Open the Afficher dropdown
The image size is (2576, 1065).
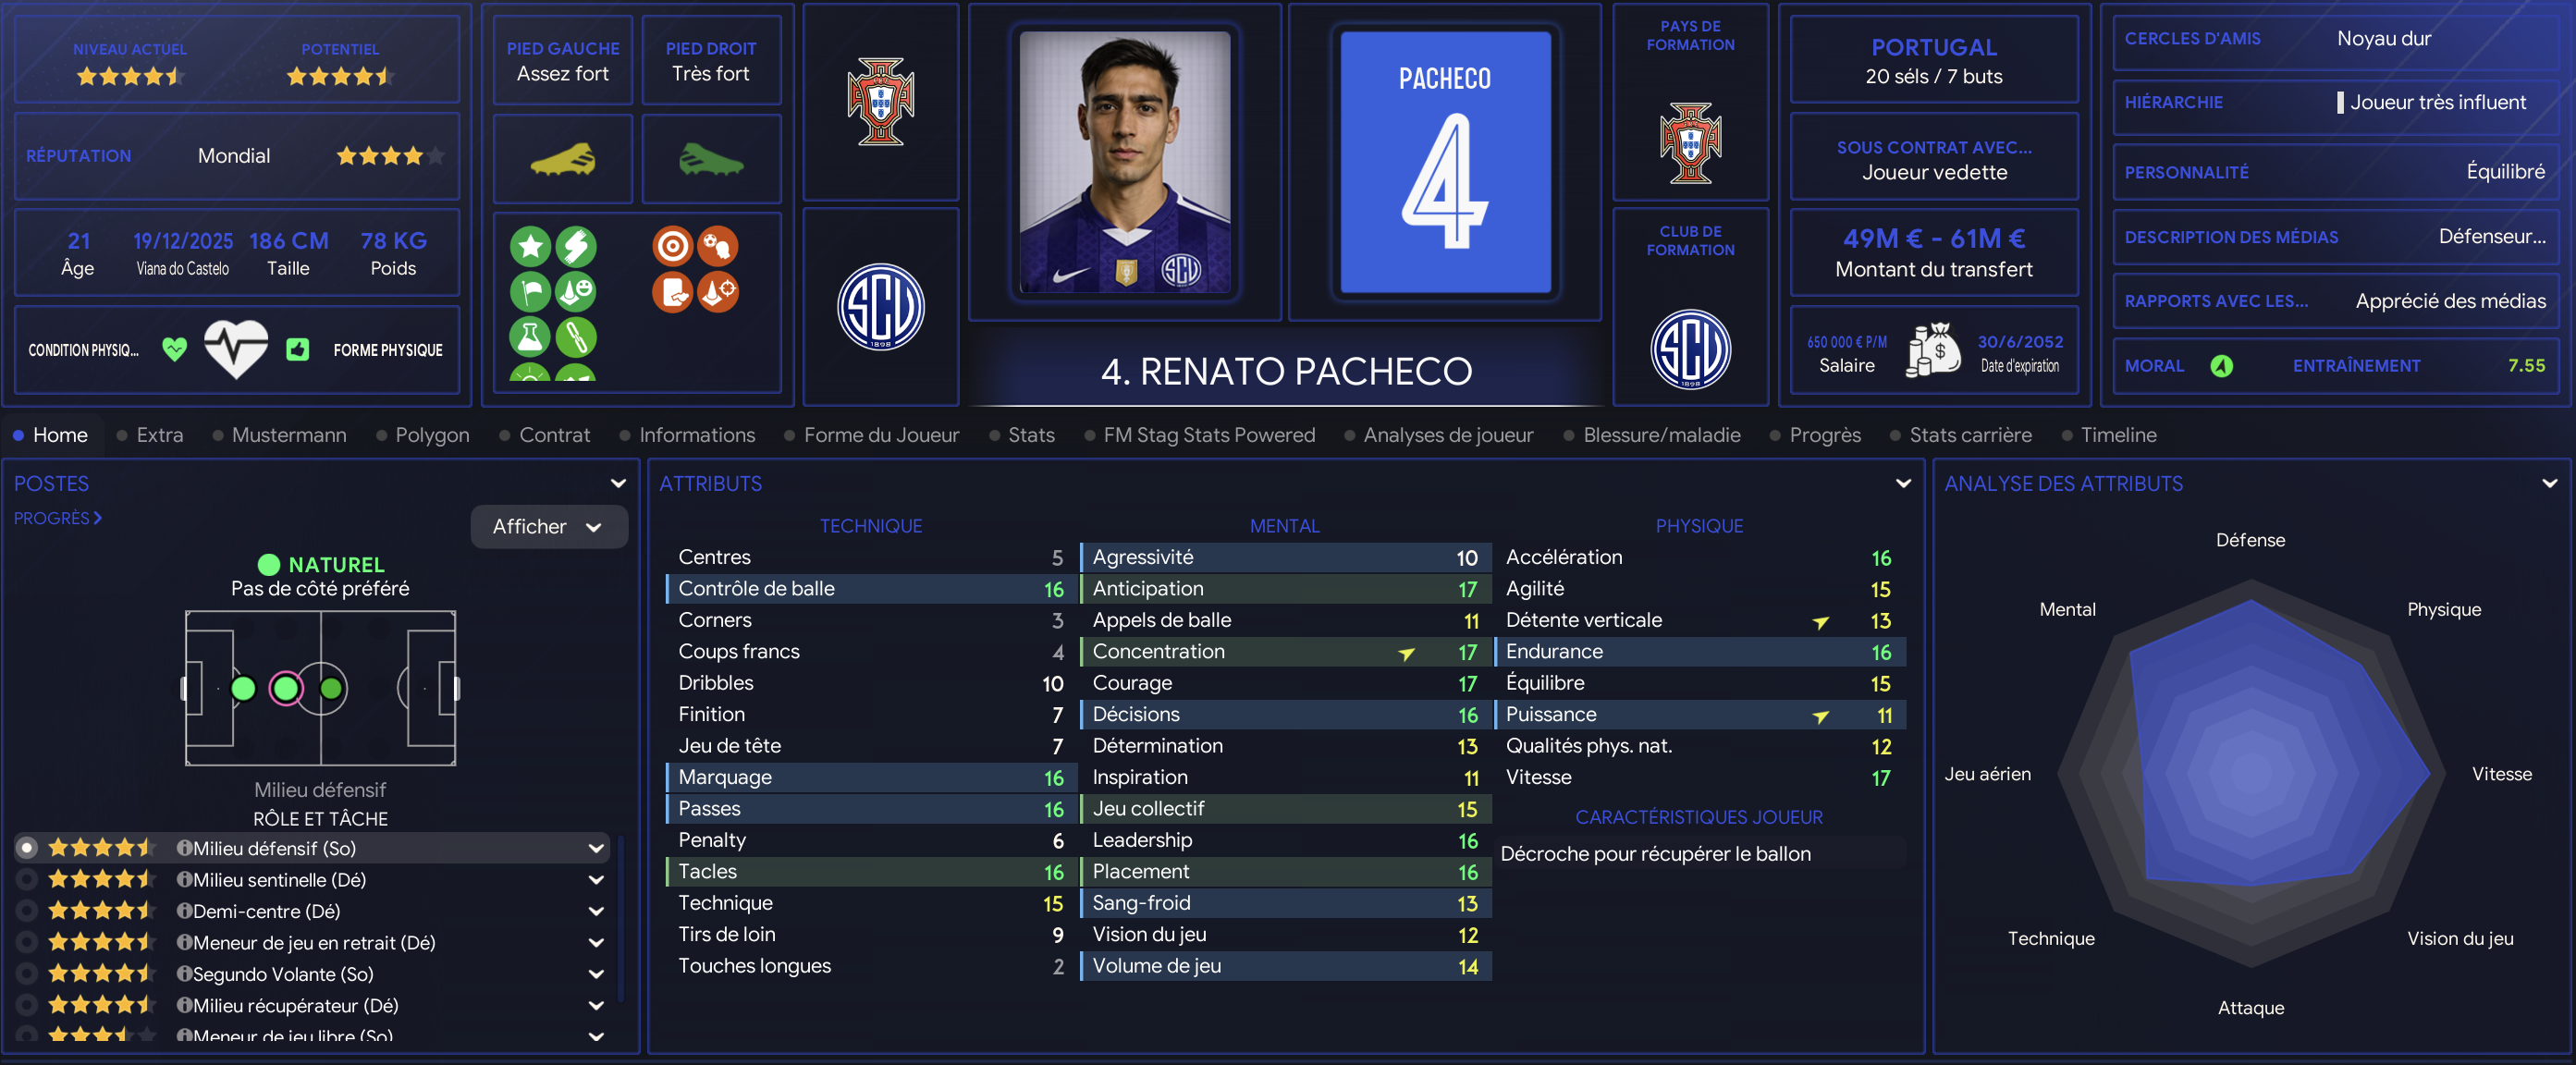click(x=548, y=527)
